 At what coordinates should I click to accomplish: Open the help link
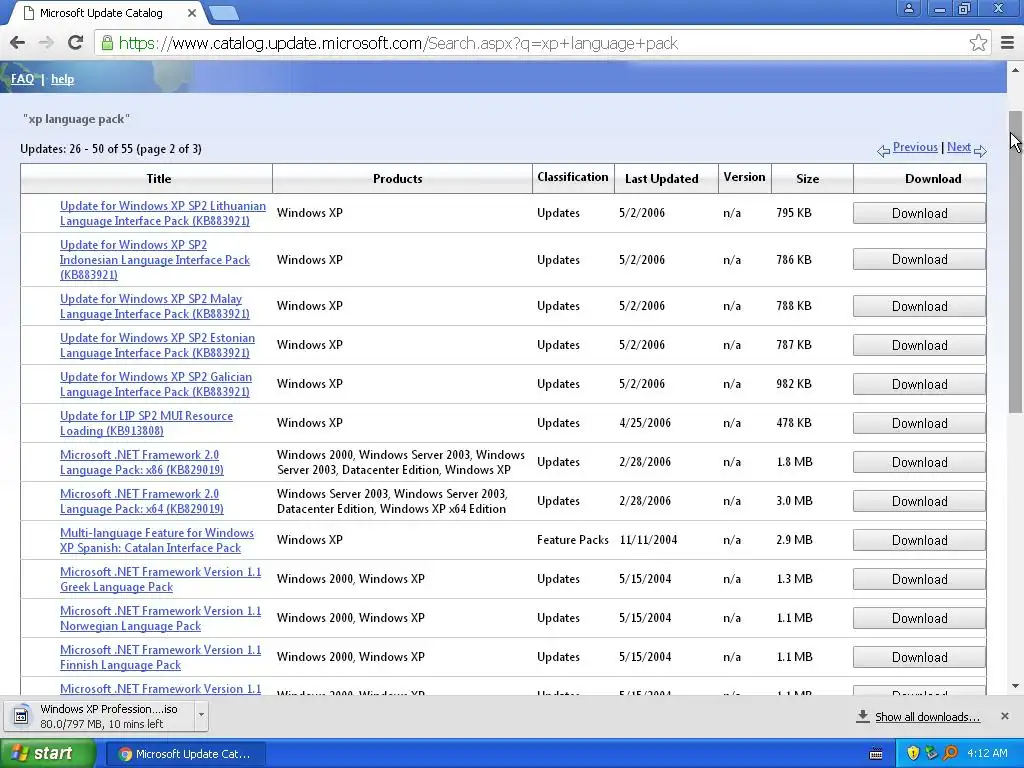[x=63, y=79]
